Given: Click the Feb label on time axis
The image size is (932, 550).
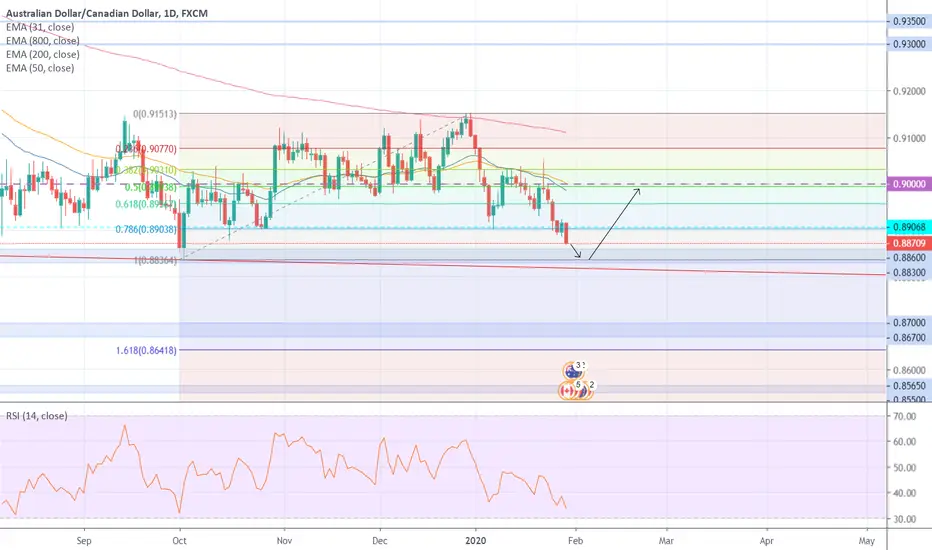Looking at the screenshot, I should pyautogui.click(x=575, y=540).
